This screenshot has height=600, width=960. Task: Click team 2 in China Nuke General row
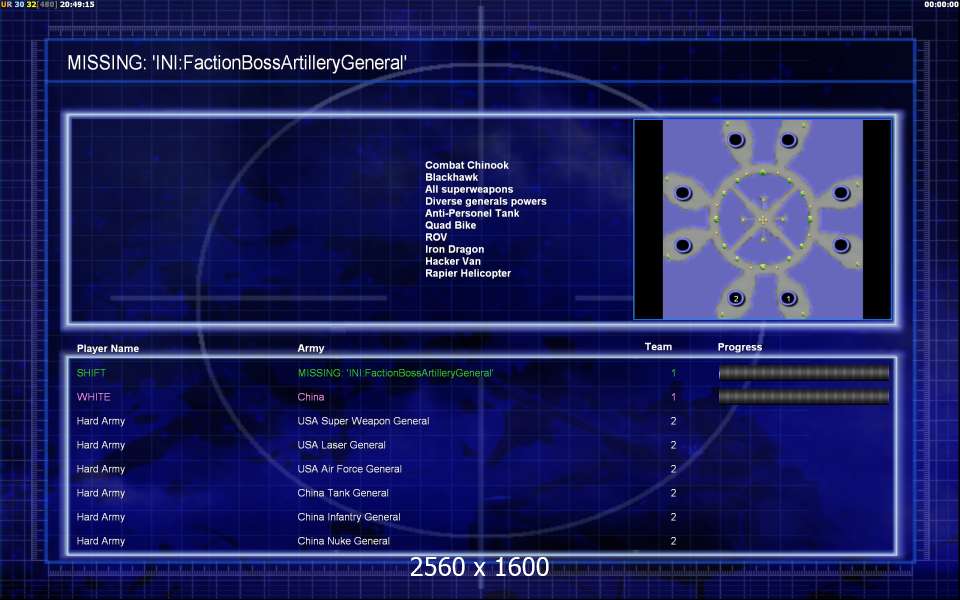pos(673,541)
